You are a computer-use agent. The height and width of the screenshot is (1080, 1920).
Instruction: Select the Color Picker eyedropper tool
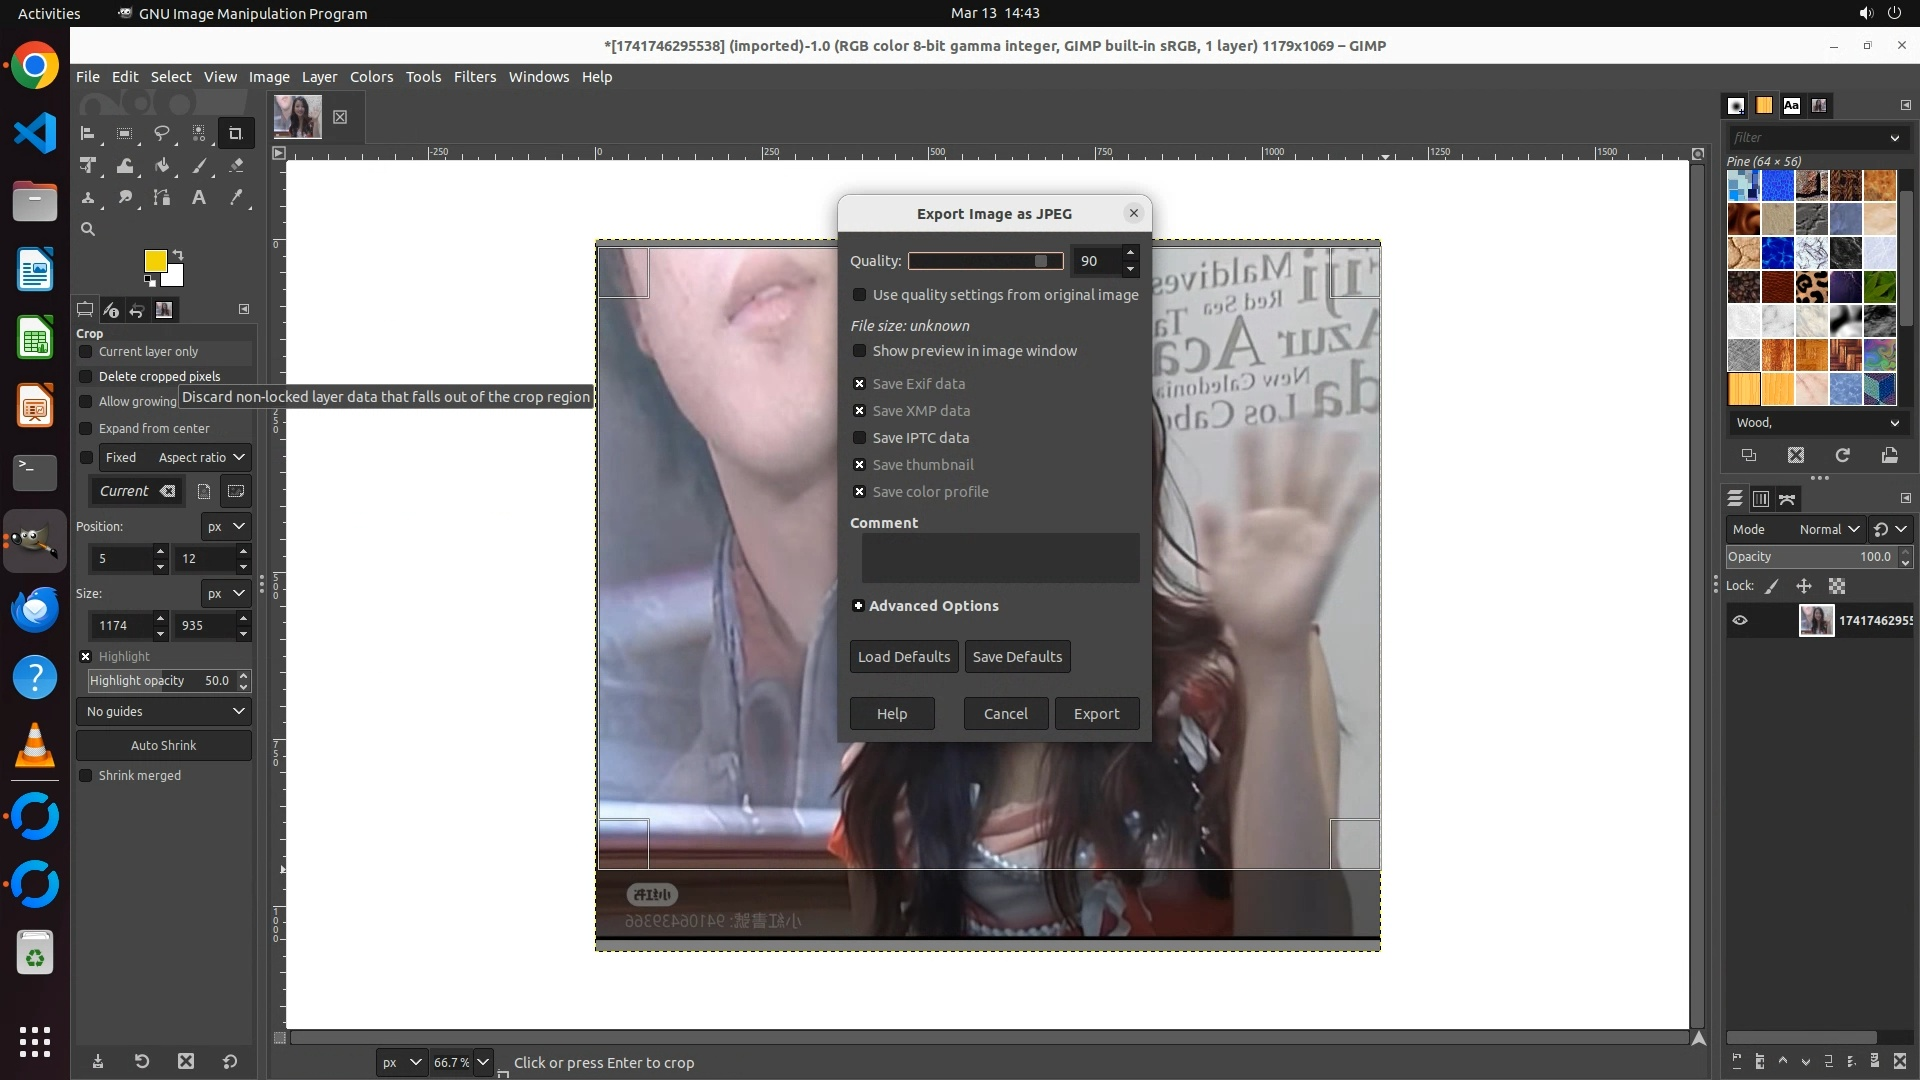point(236,198)
